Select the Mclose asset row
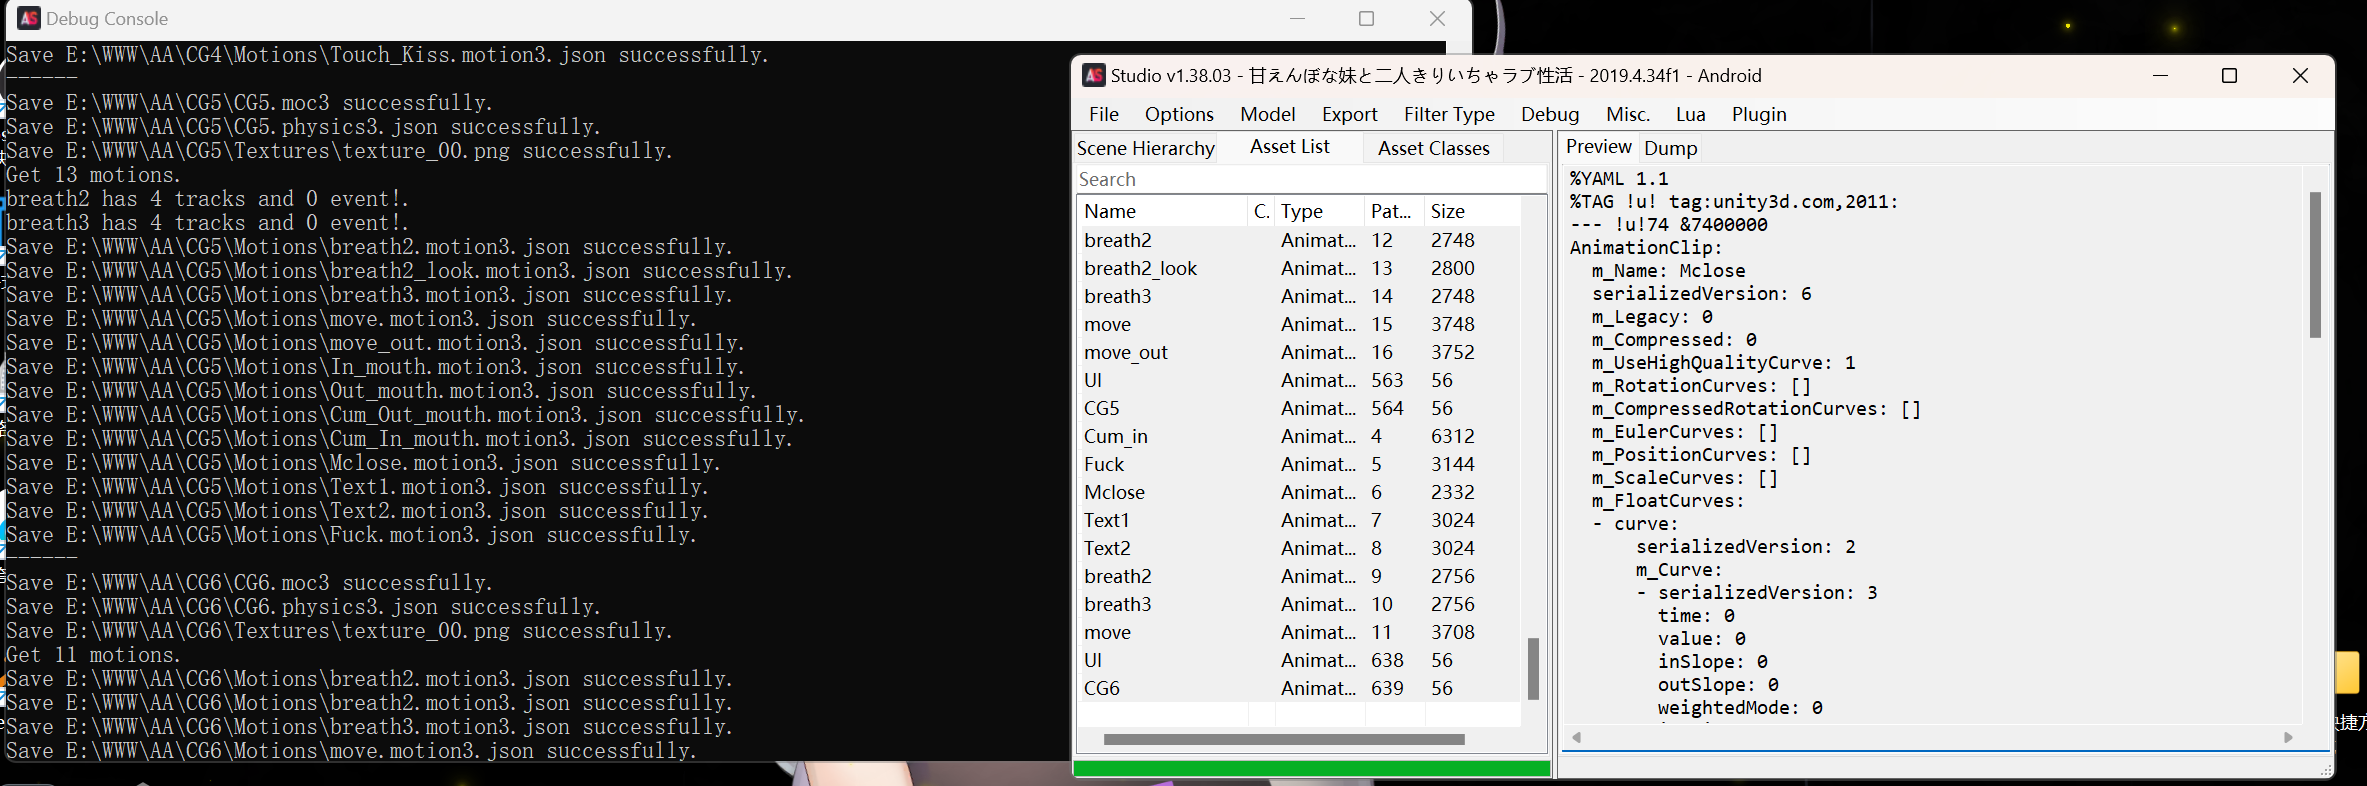Image resolution: width=2367 pixels, height=786 pixels. 1298,492
